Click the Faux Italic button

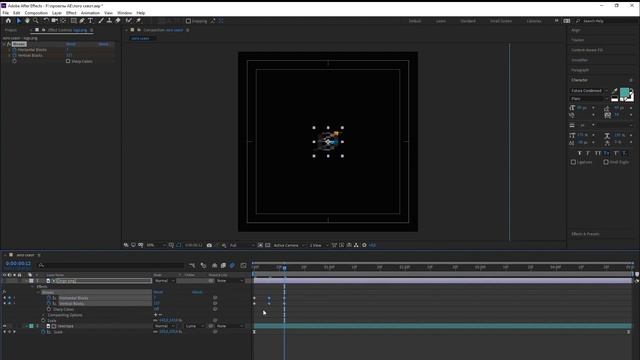click(588, 153)
